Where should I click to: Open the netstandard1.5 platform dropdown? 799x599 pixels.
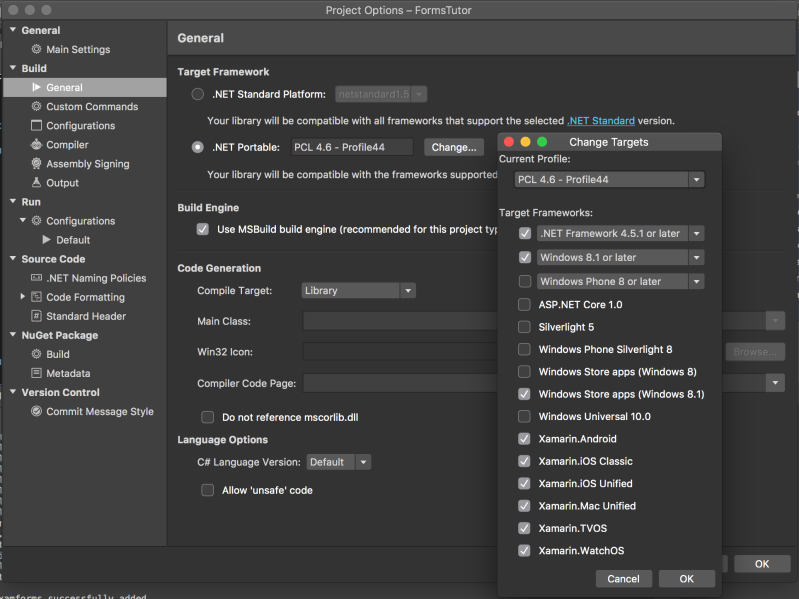pyautogui.click(x=381, y=94)
